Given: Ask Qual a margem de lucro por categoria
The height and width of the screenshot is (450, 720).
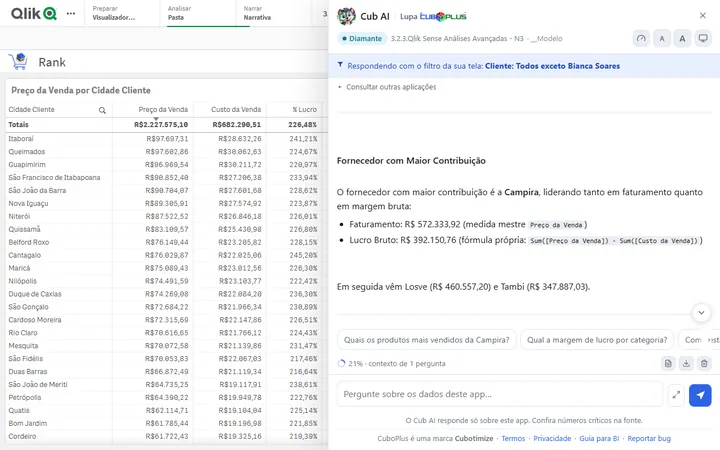Looking at the screenshot, I should (597, 340).
